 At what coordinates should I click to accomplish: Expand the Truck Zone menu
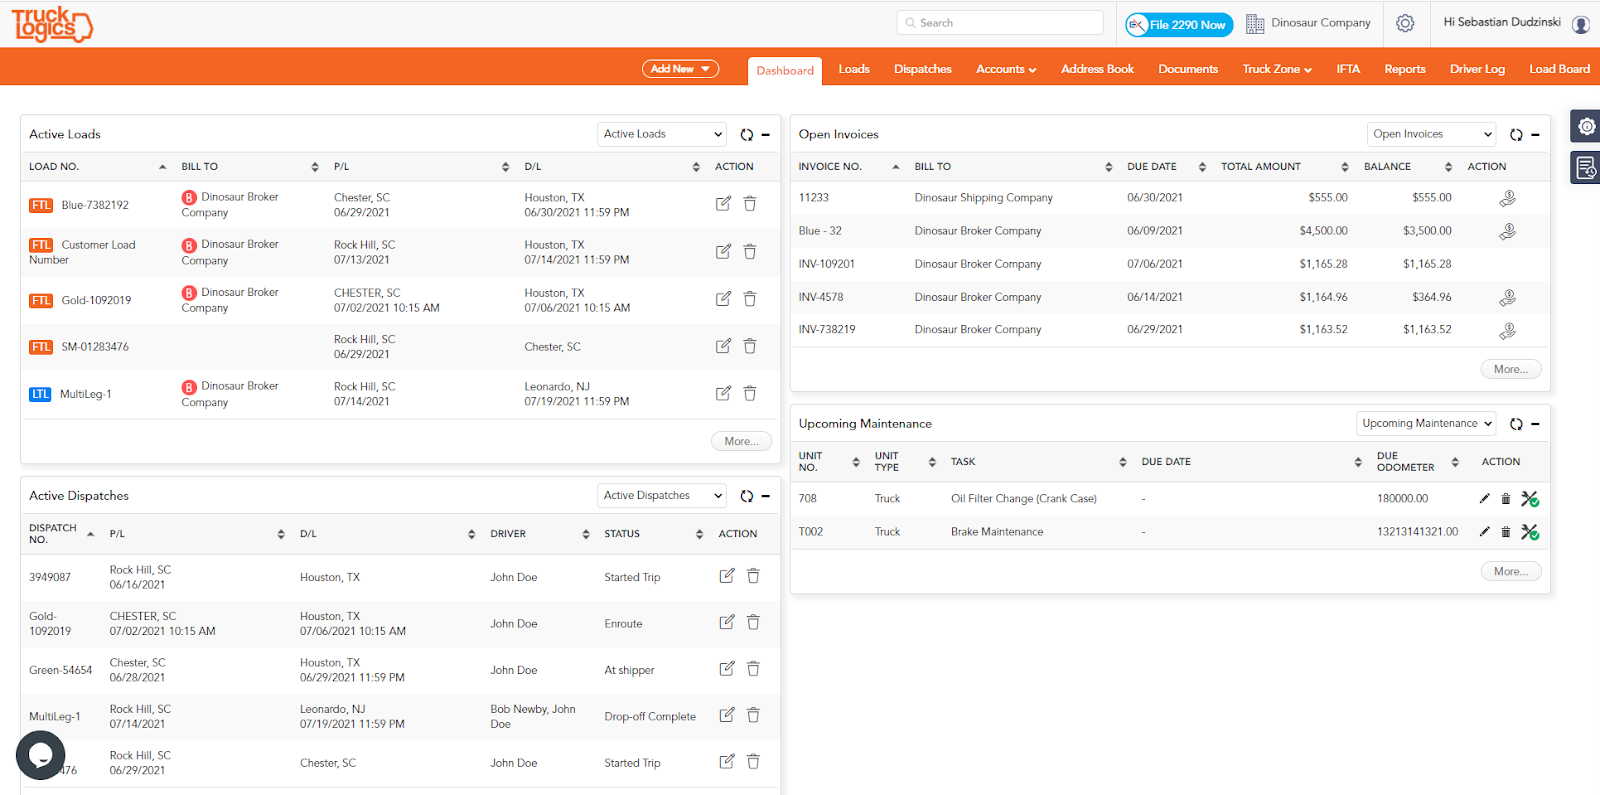click(x=1277, y=69)
